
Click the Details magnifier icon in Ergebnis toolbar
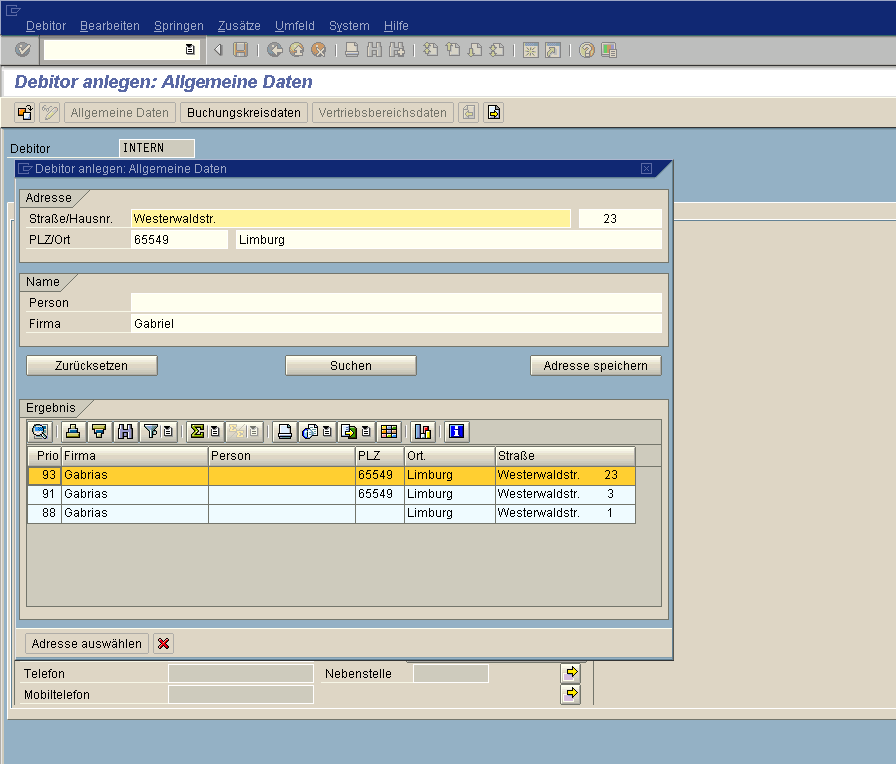pos(40,431)
